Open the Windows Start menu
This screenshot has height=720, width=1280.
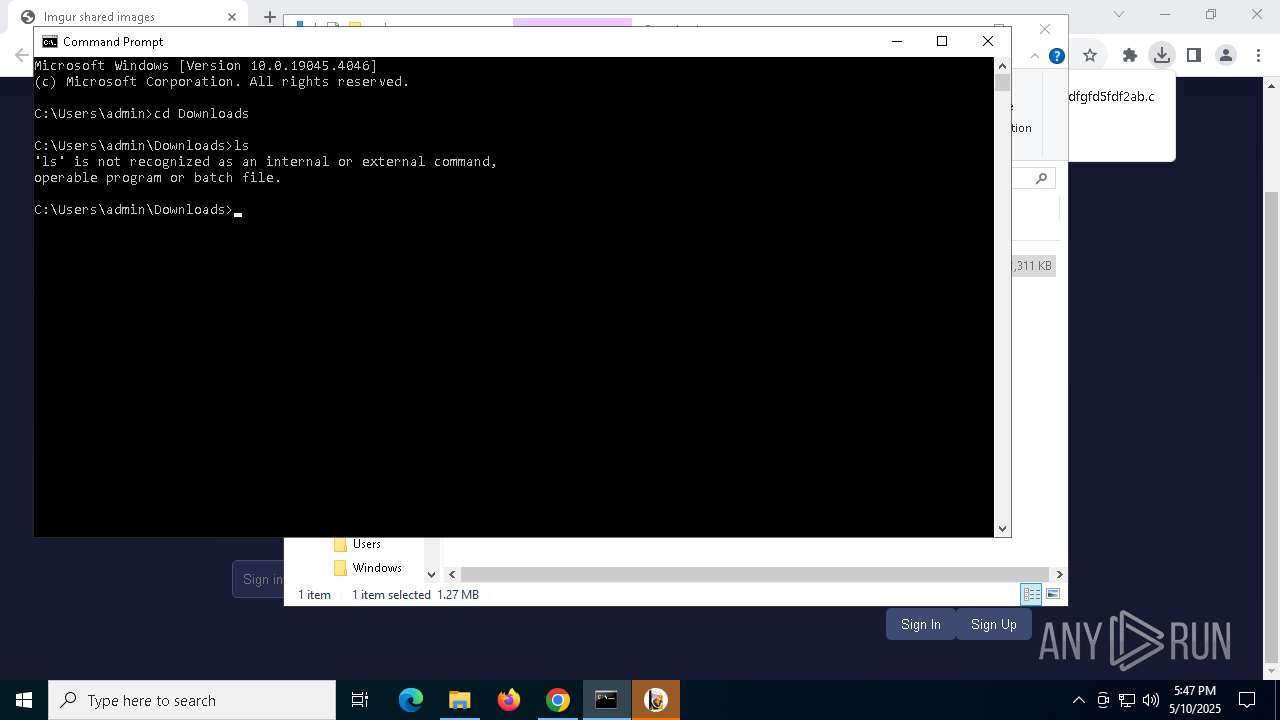[24, 700]
